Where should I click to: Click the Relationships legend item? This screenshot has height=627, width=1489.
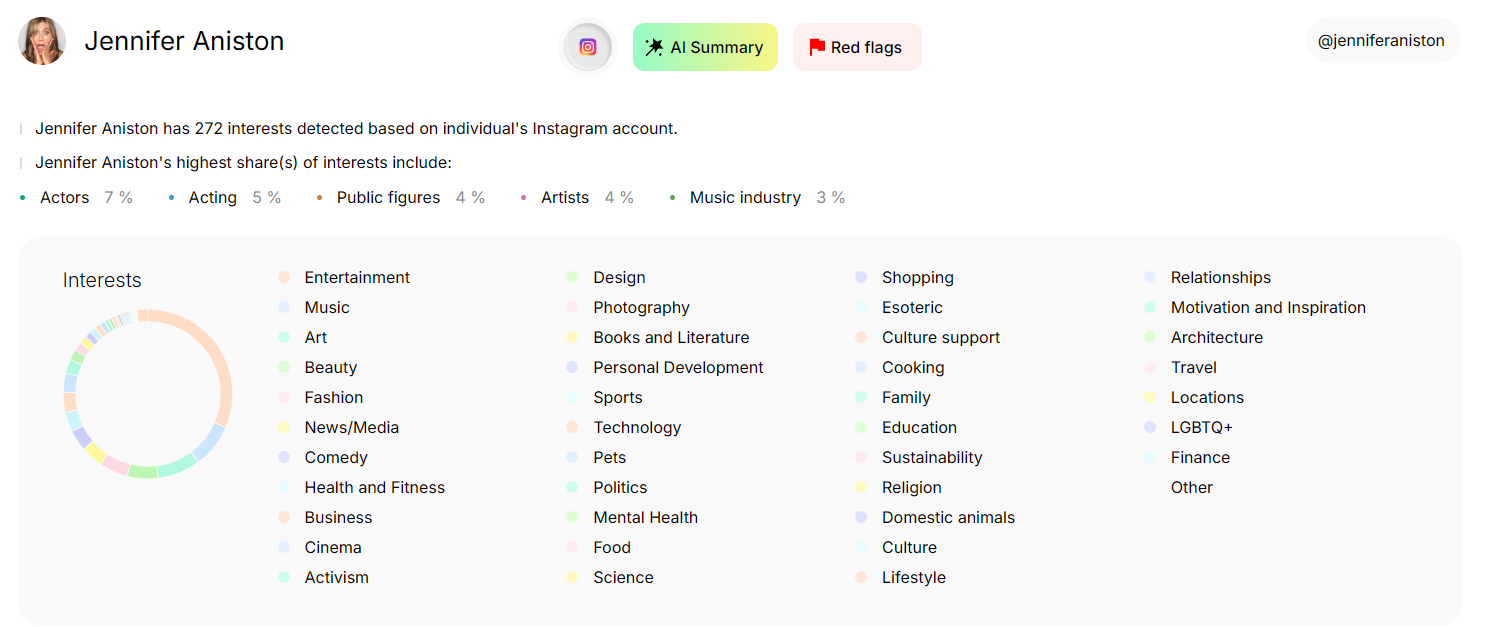tap(1220, 277)
